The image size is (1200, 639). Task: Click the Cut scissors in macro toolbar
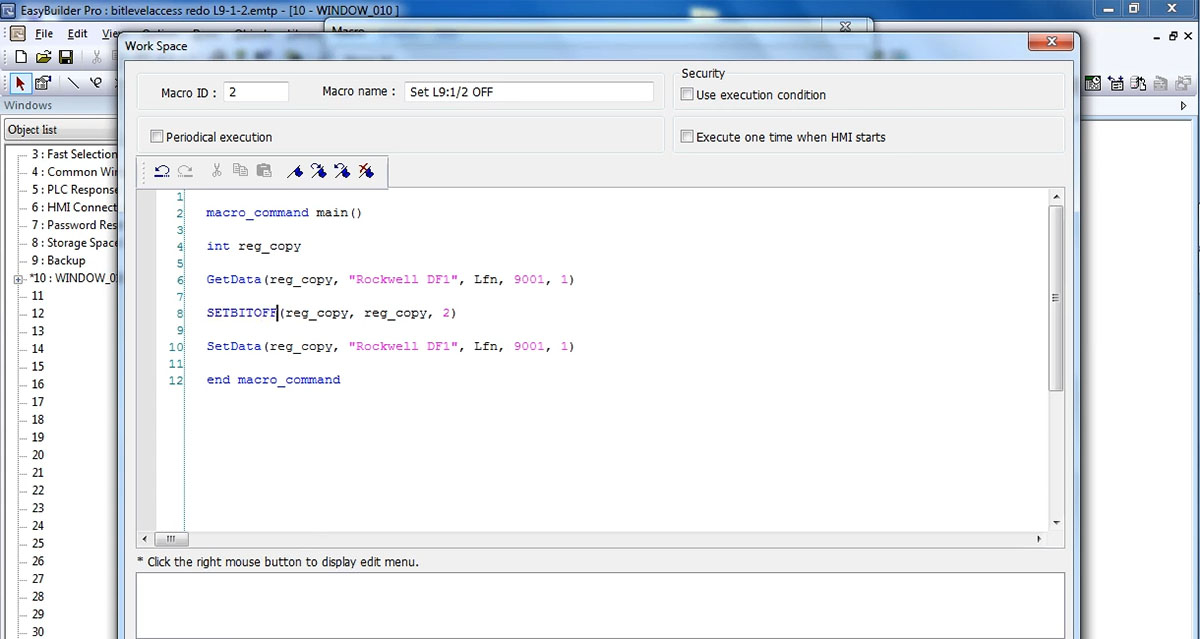[216, 171]
